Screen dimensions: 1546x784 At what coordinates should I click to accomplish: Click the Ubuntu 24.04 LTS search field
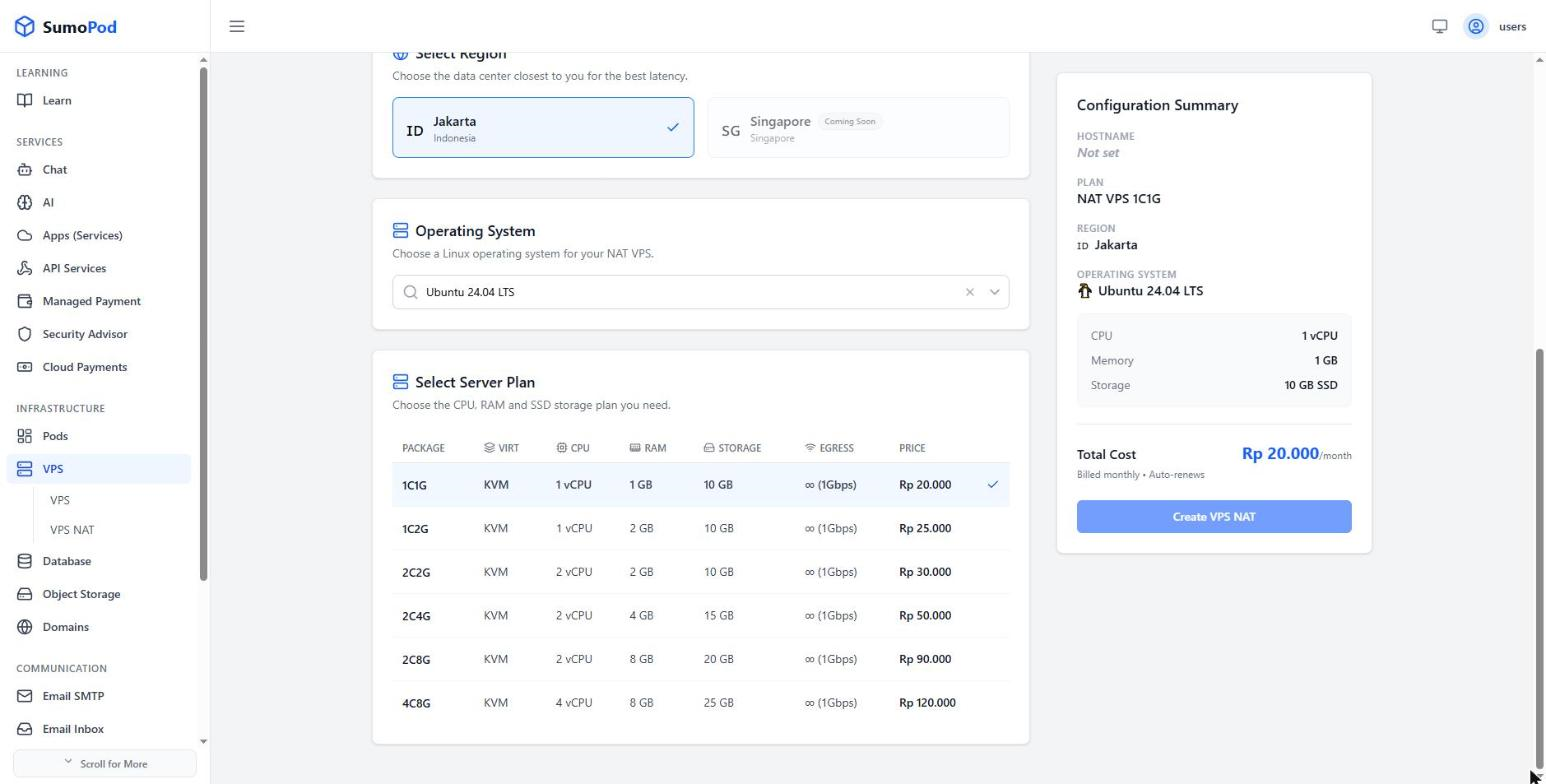pyautogui.click(x=701, y=292)
